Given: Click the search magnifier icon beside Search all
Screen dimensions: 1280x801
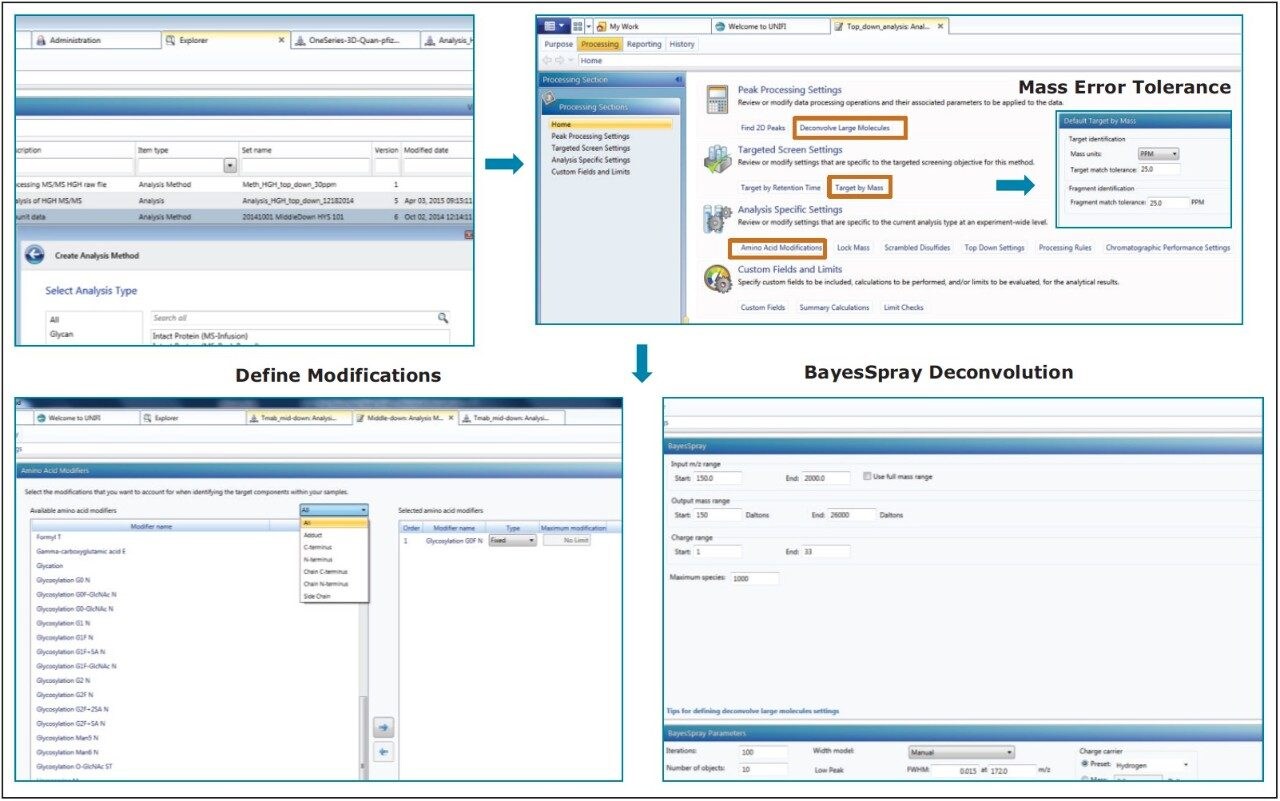Looking at the screenshot, I should (x=442, y=318).
